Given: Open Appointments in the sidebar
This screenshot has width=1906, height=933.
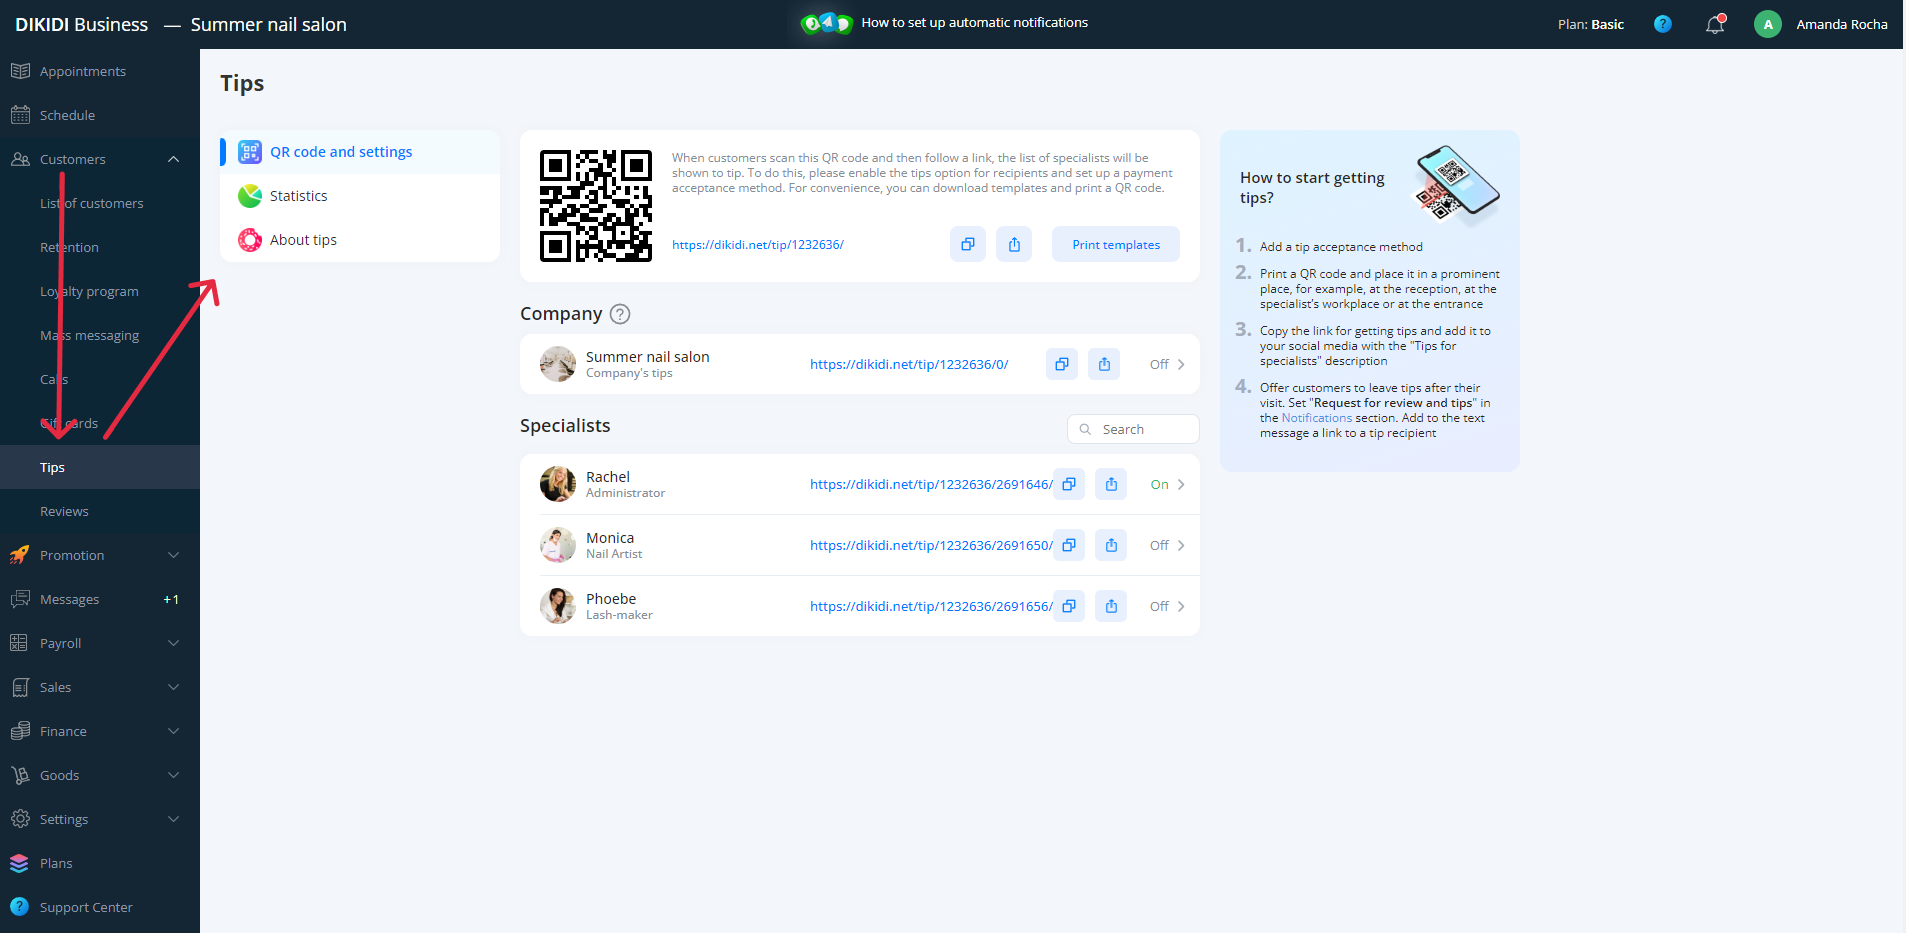Looking at the screenshot, I should (83, 71).
